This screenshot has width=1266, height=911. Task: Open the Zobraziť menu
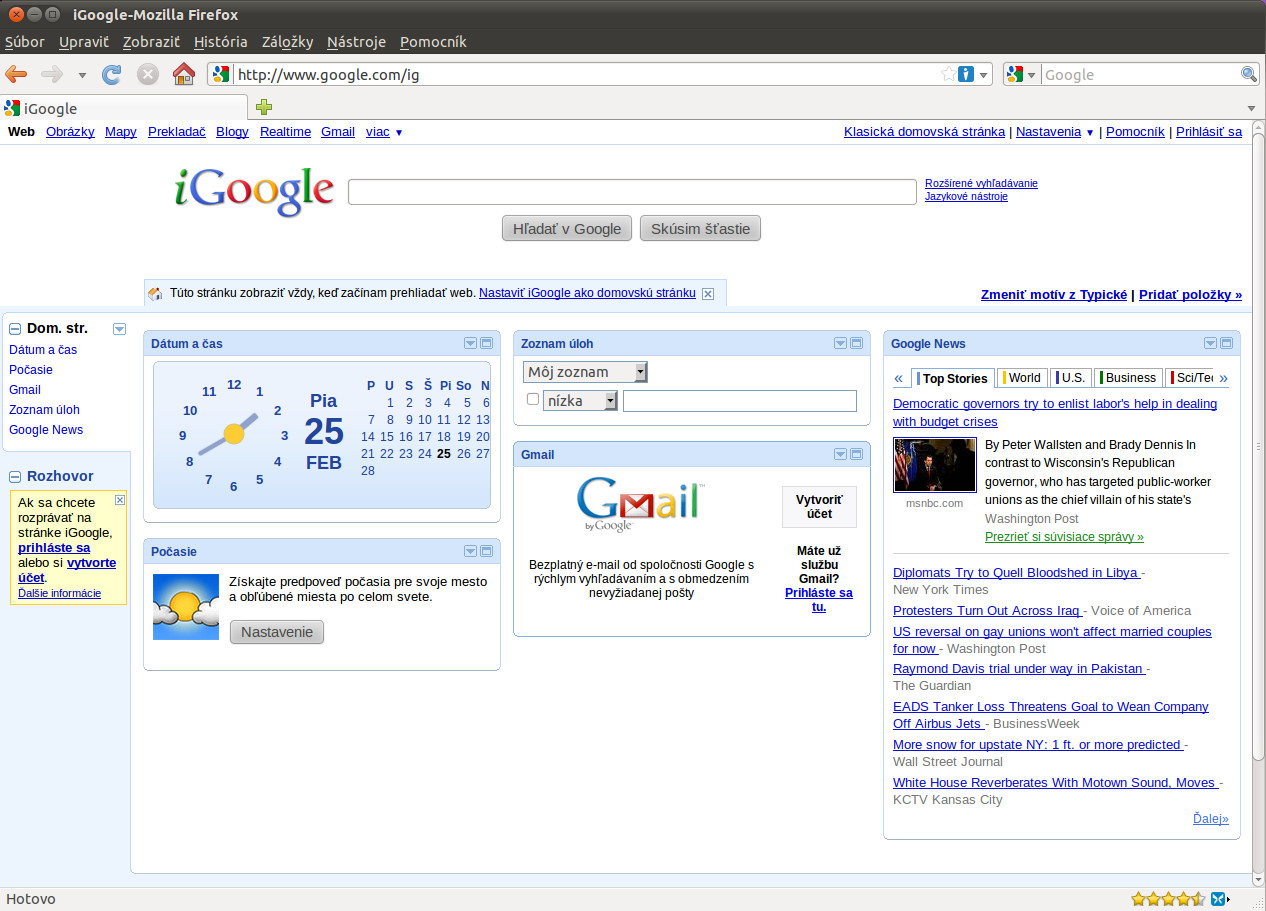(x=151, y=42)
